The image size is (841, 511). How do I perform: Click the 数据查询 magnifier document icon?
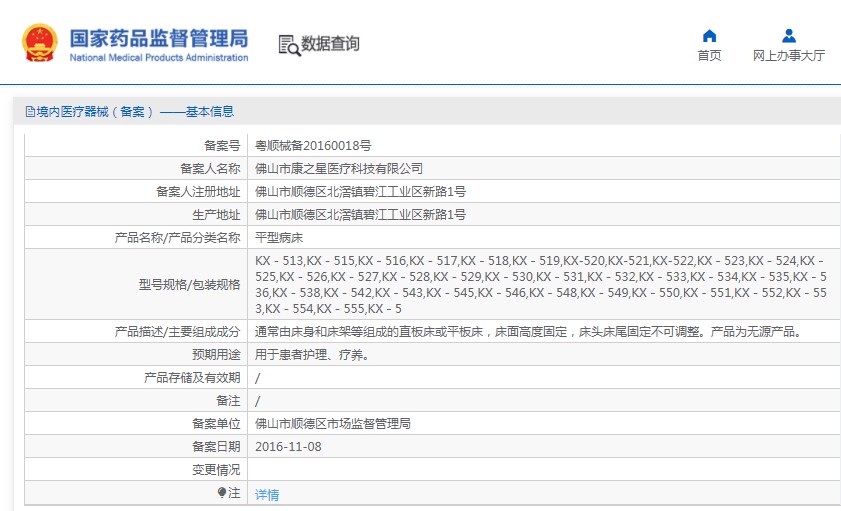(x=289, y=45)
